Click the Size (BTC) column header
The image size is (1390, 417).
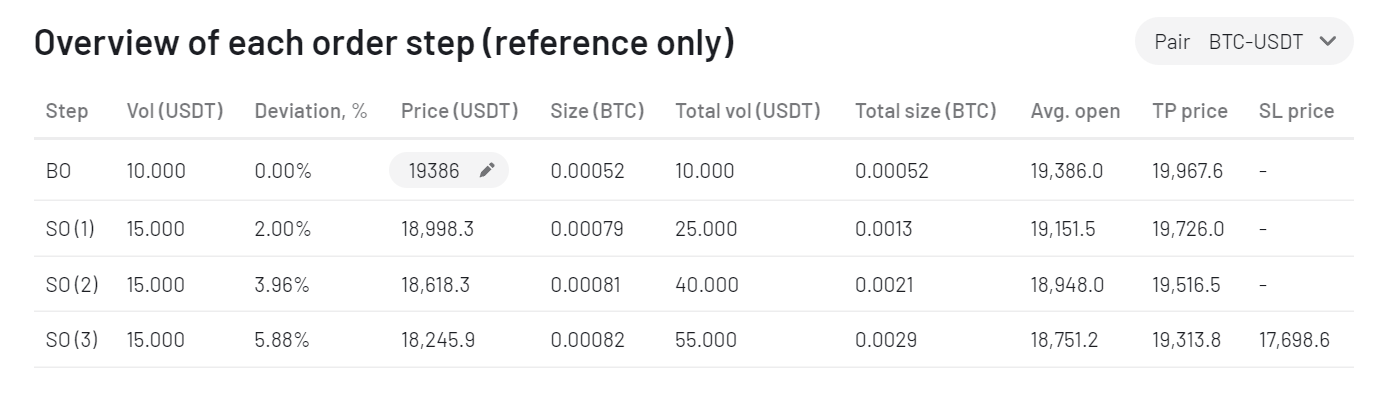pyautogui.click(x=597, y=111)
